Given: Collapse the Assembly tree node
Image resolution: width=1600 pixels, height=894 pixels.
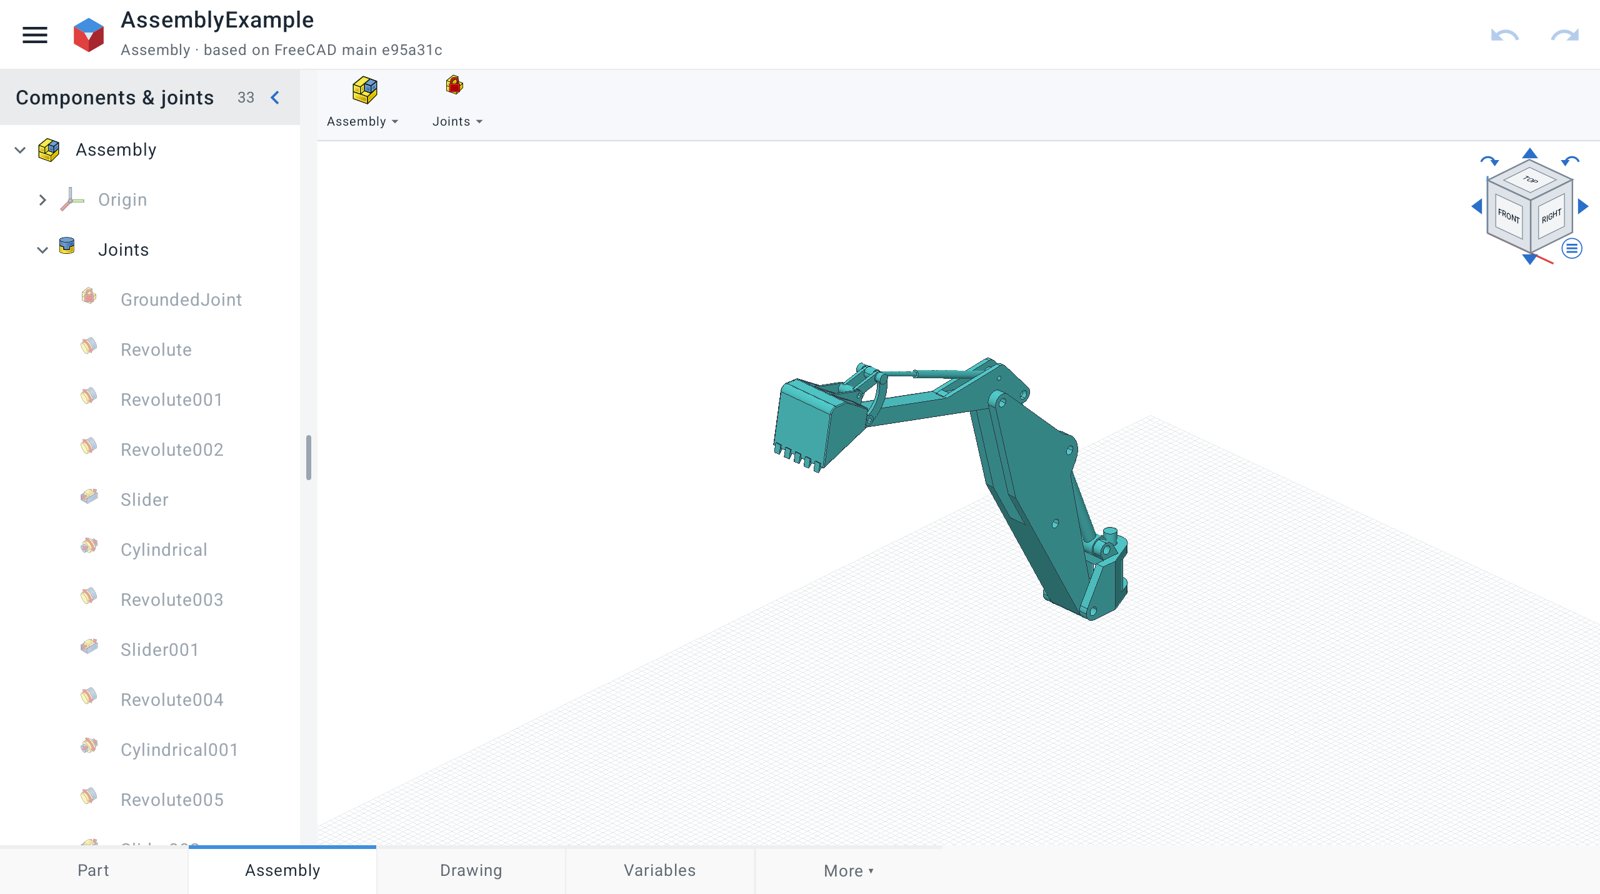Looking at the screenshot, I should point(20,150).
